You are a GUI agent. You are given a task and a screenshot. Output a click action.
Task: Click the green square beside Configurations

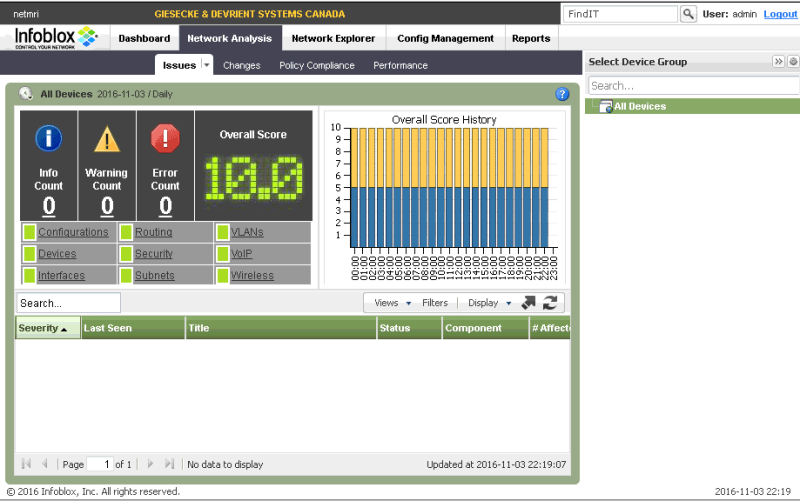(30, 232)
